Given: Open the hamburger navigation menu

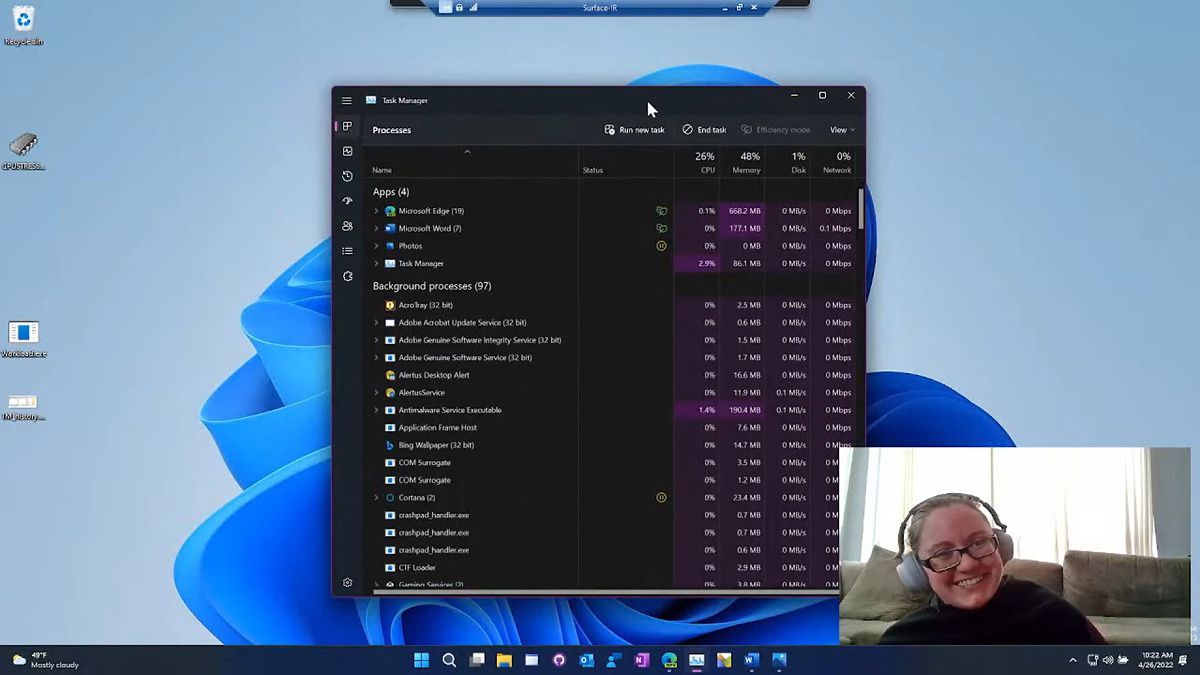Looking at the screenshot, I should pyautogui.click(x=347, y=100).
